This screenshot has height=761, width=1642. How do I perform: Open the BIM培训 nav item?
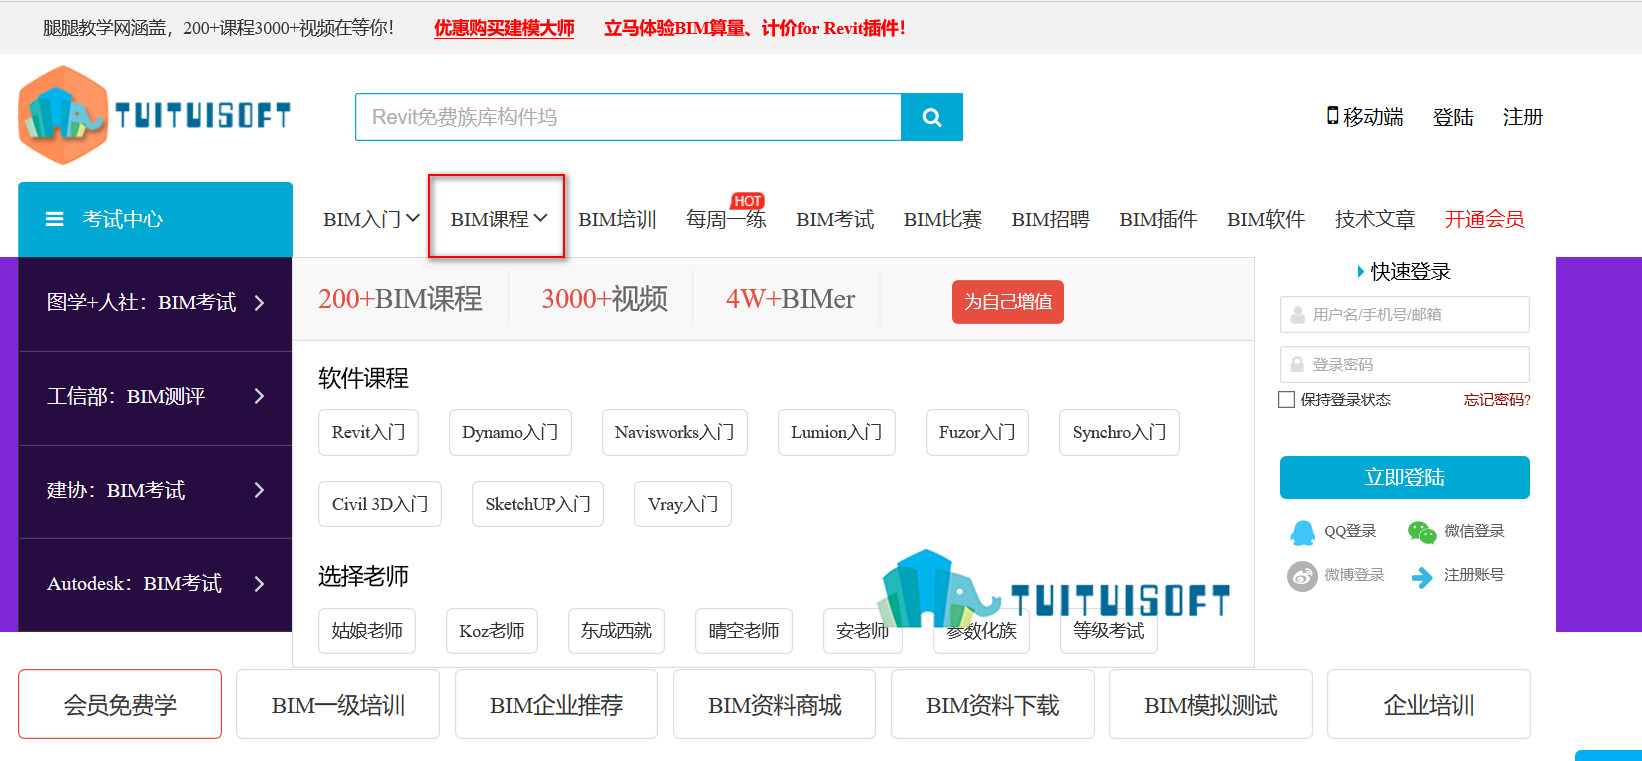[x=617, y=219]
